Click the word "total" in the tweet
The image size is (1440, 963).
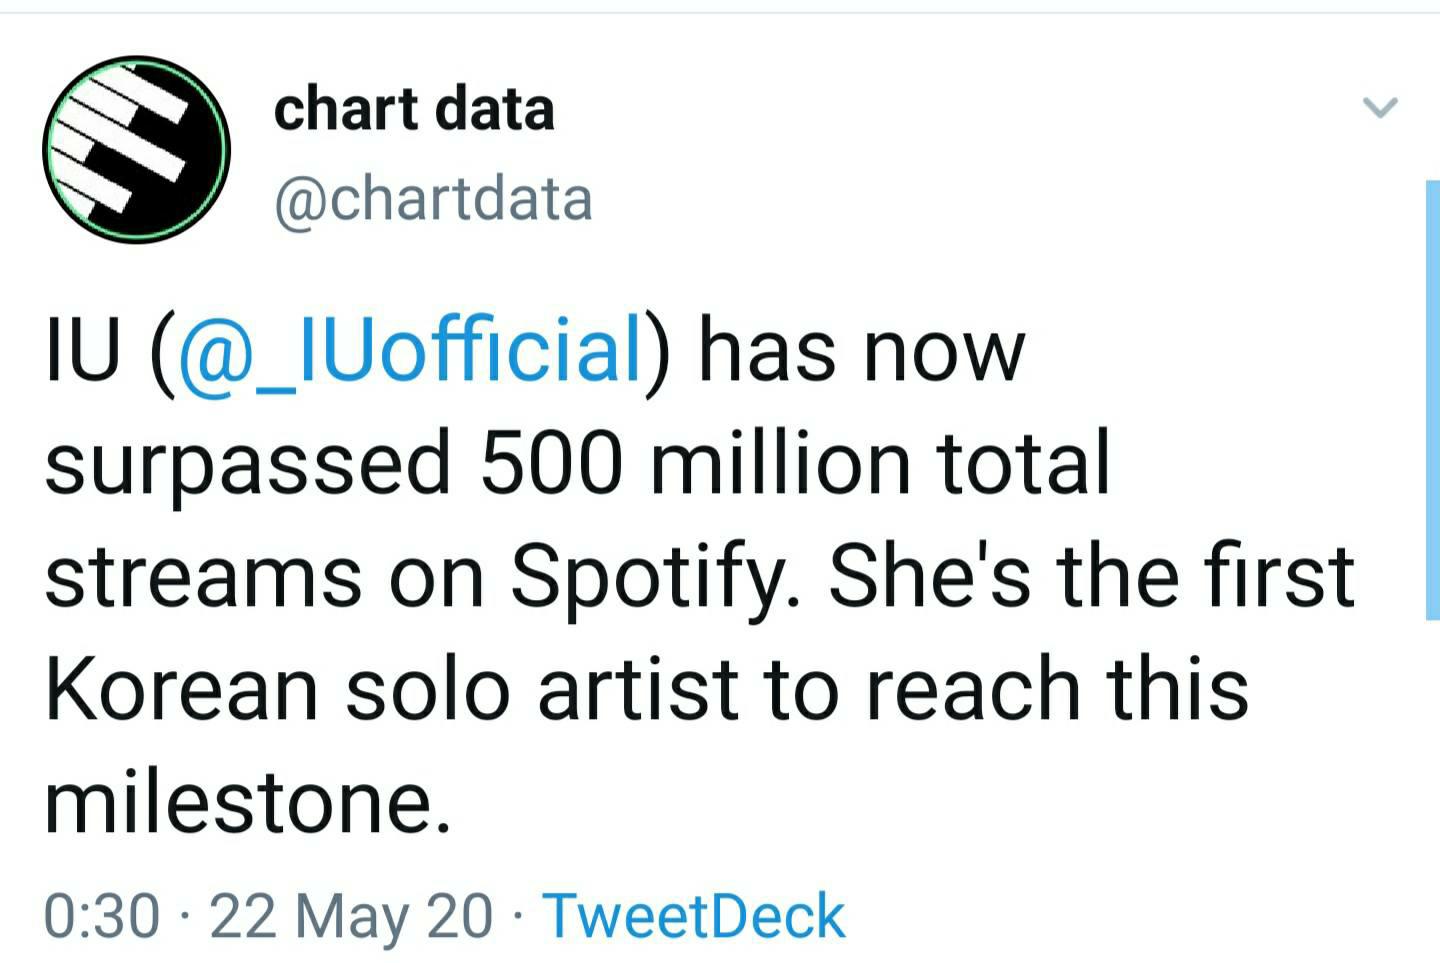1025,462
